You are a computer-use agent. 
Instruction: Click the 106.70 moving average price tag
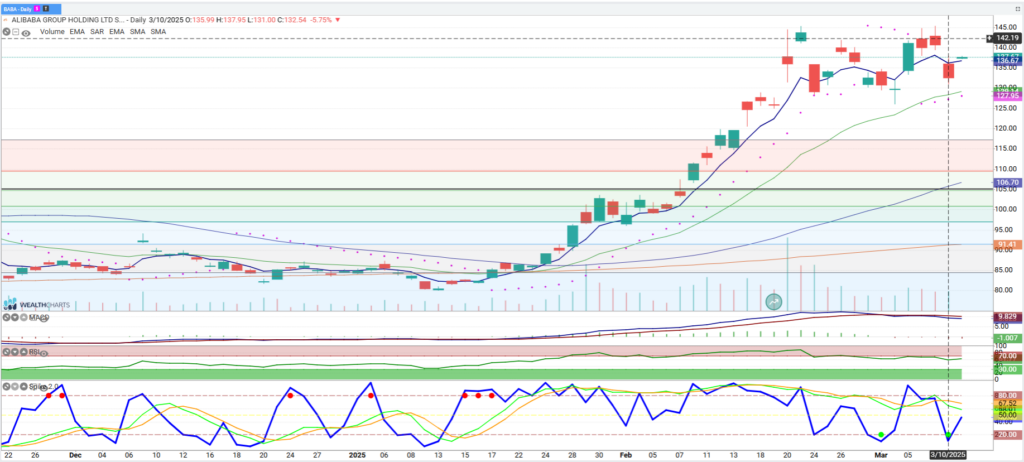1006,182
